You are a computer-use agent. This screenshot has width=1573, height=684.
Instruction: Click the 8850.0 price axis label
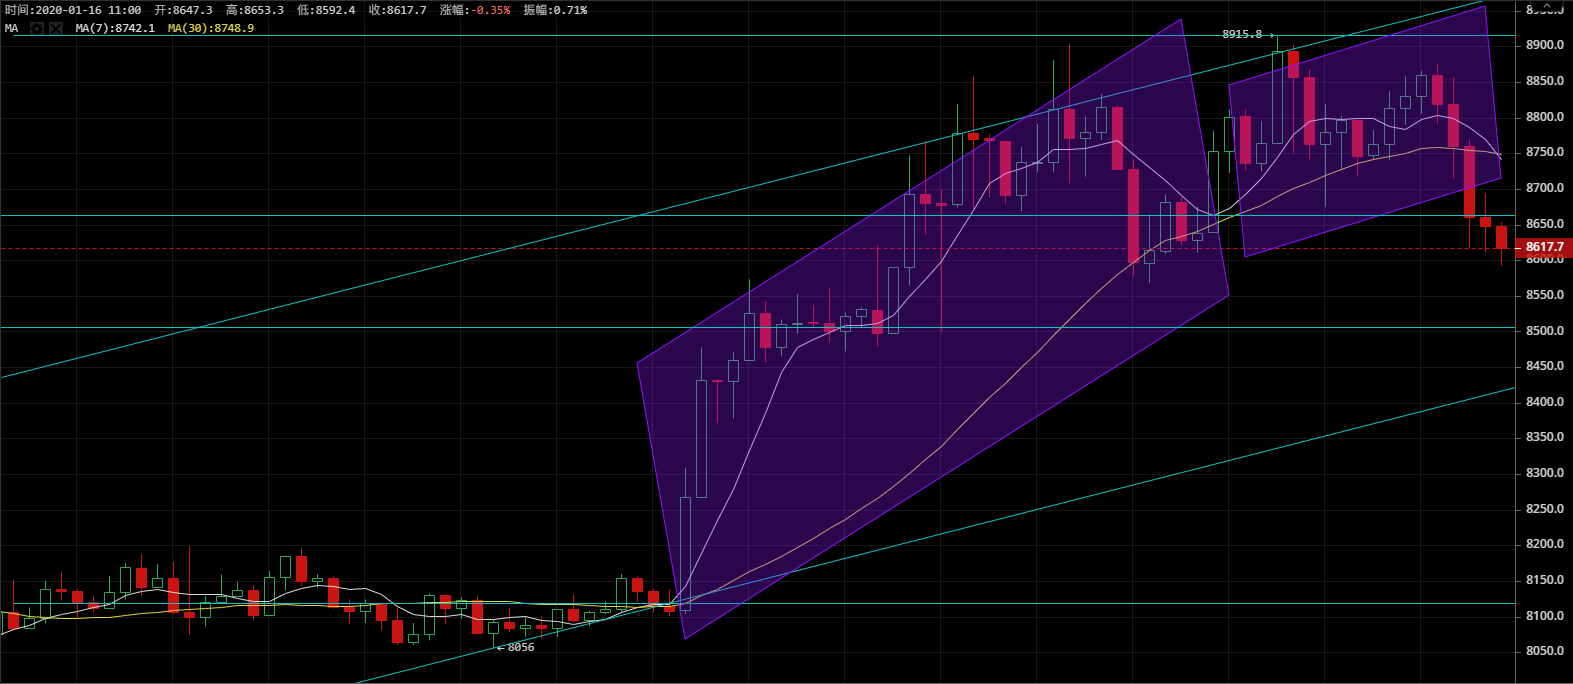[x=1545, y=81]
